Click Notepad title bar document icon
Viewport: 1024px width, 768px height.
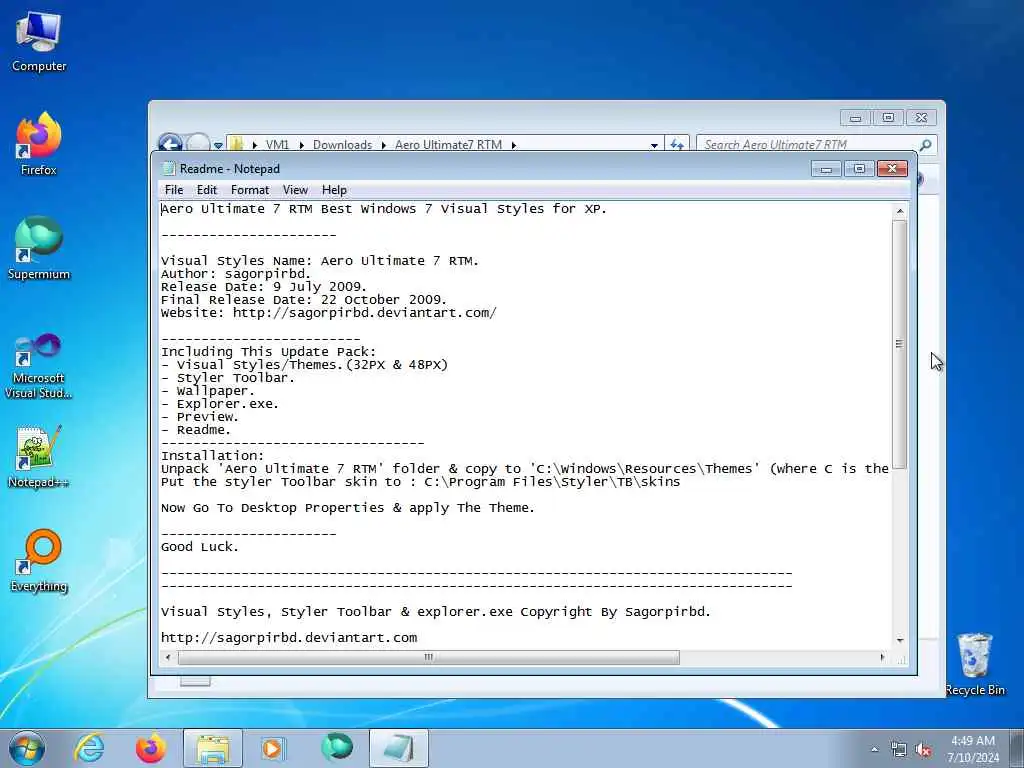point(168,168)
